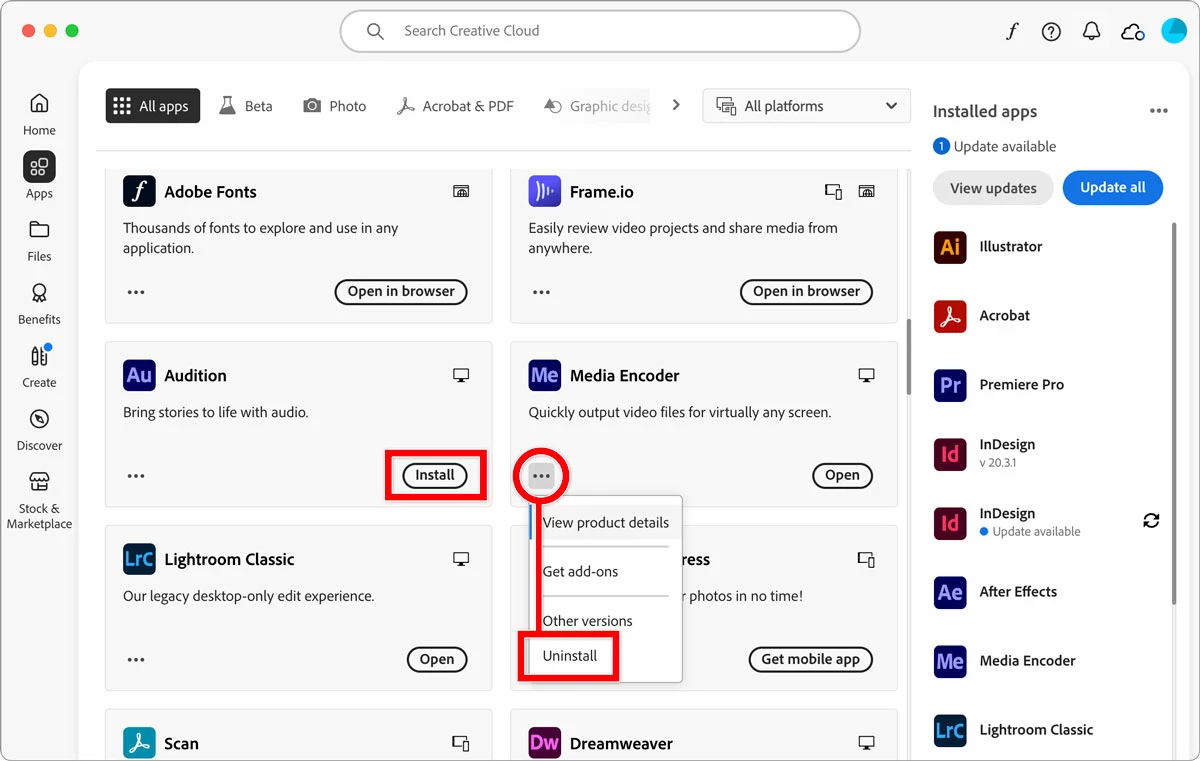Switch to the Photo tab

(x=335, y=106)
